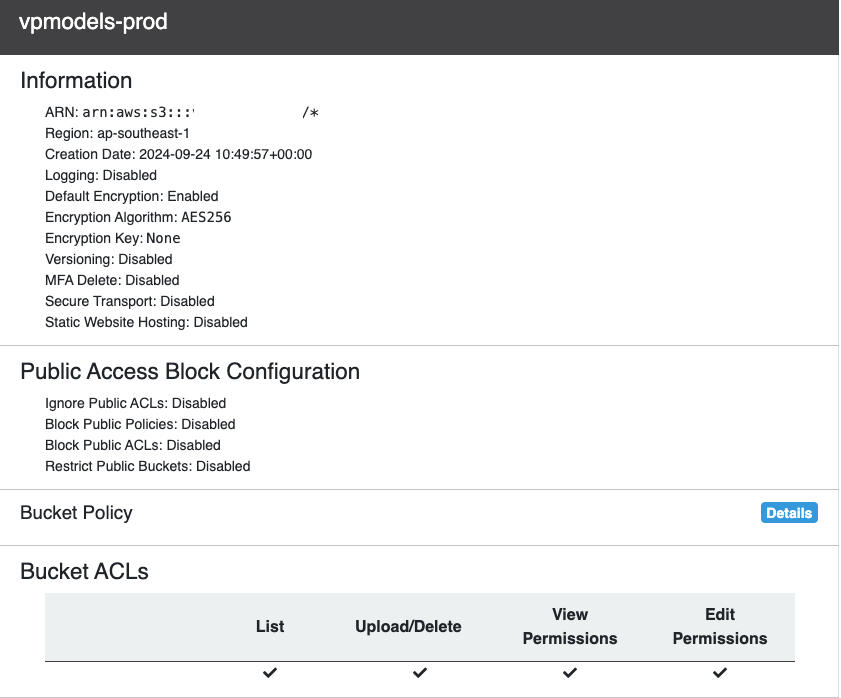Click the View Permissions checkmark
Viewport: 841px width, 698px height.
pos(570,673)
